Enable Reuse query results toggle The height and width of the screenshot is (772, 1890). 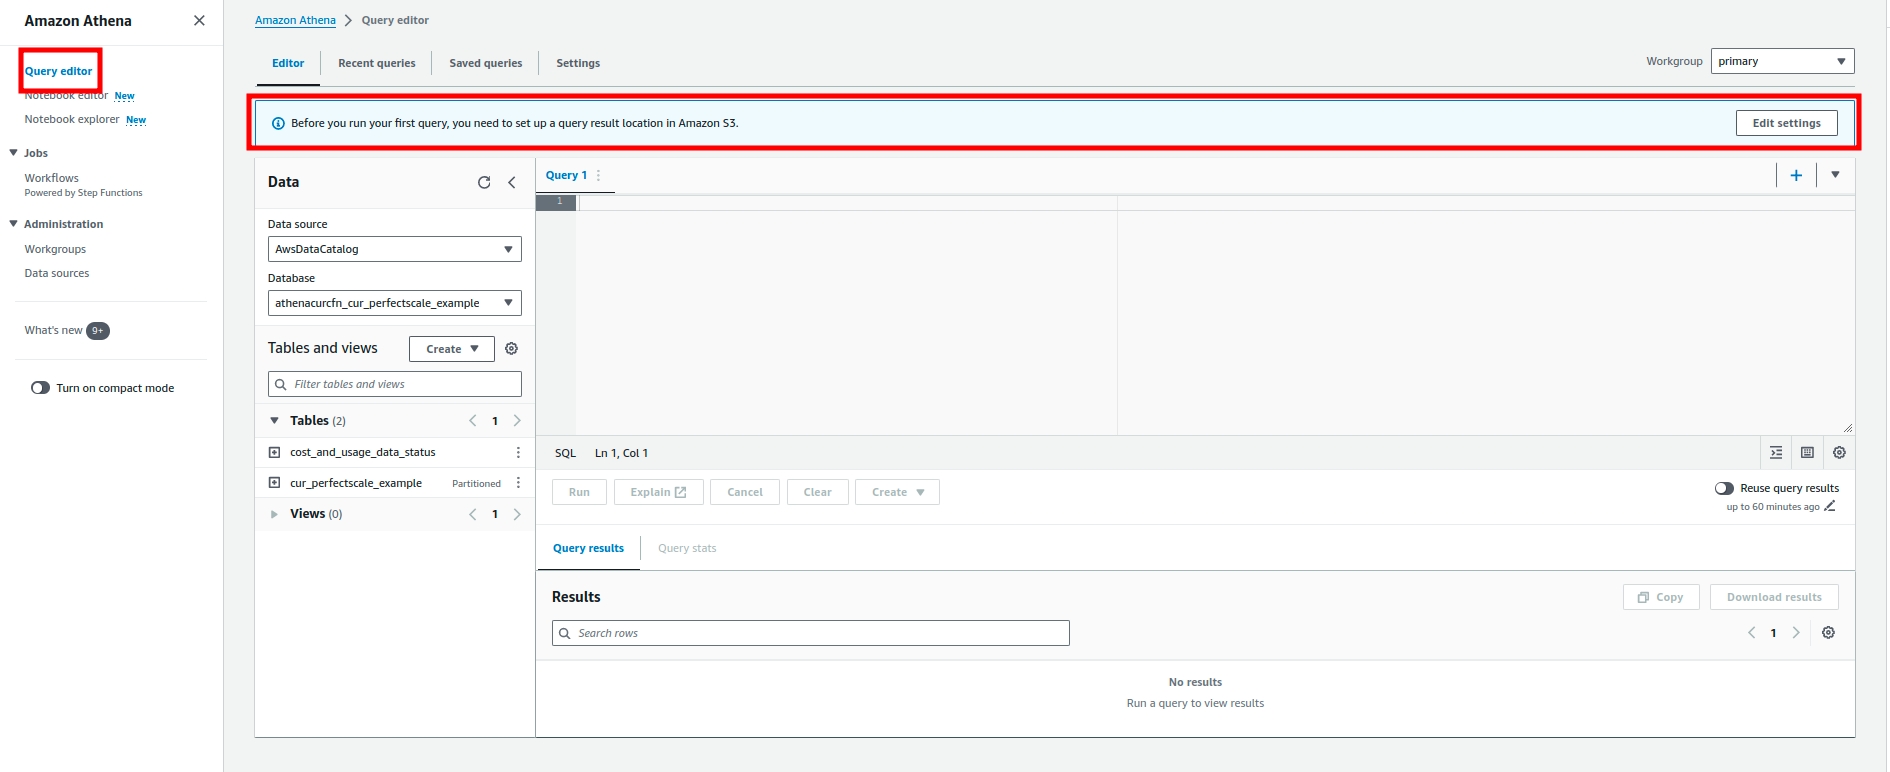1724,488
